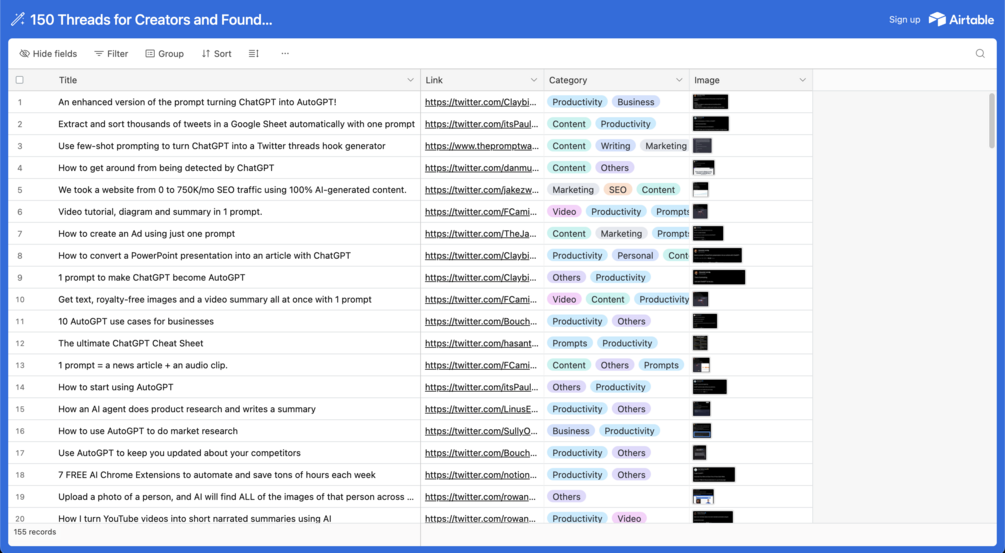Click the Sign up link
This screenshot has height=553, width=1005.
904,19
